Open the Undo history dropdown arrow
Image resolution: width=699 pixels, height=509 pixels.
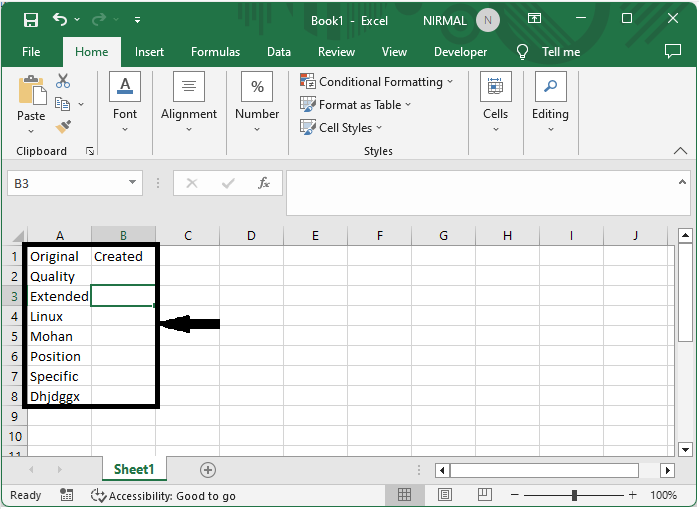tap(77, 20)
